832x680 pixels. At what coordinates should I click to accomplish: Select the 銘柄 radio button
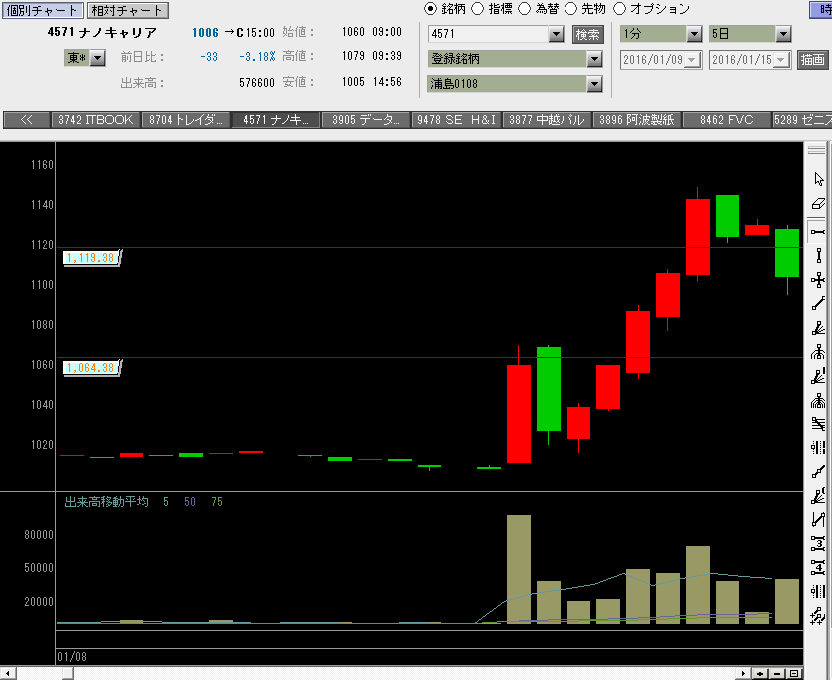430,9
